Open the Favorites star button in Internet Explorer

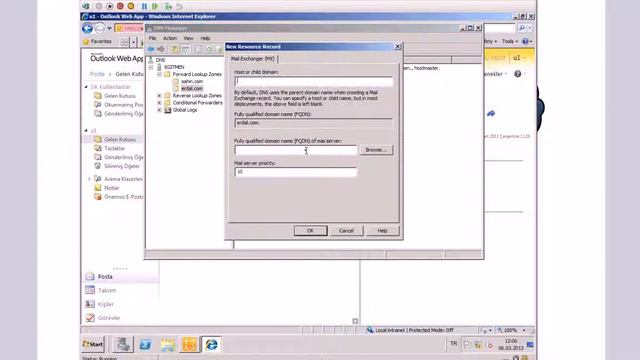[98, 42]
